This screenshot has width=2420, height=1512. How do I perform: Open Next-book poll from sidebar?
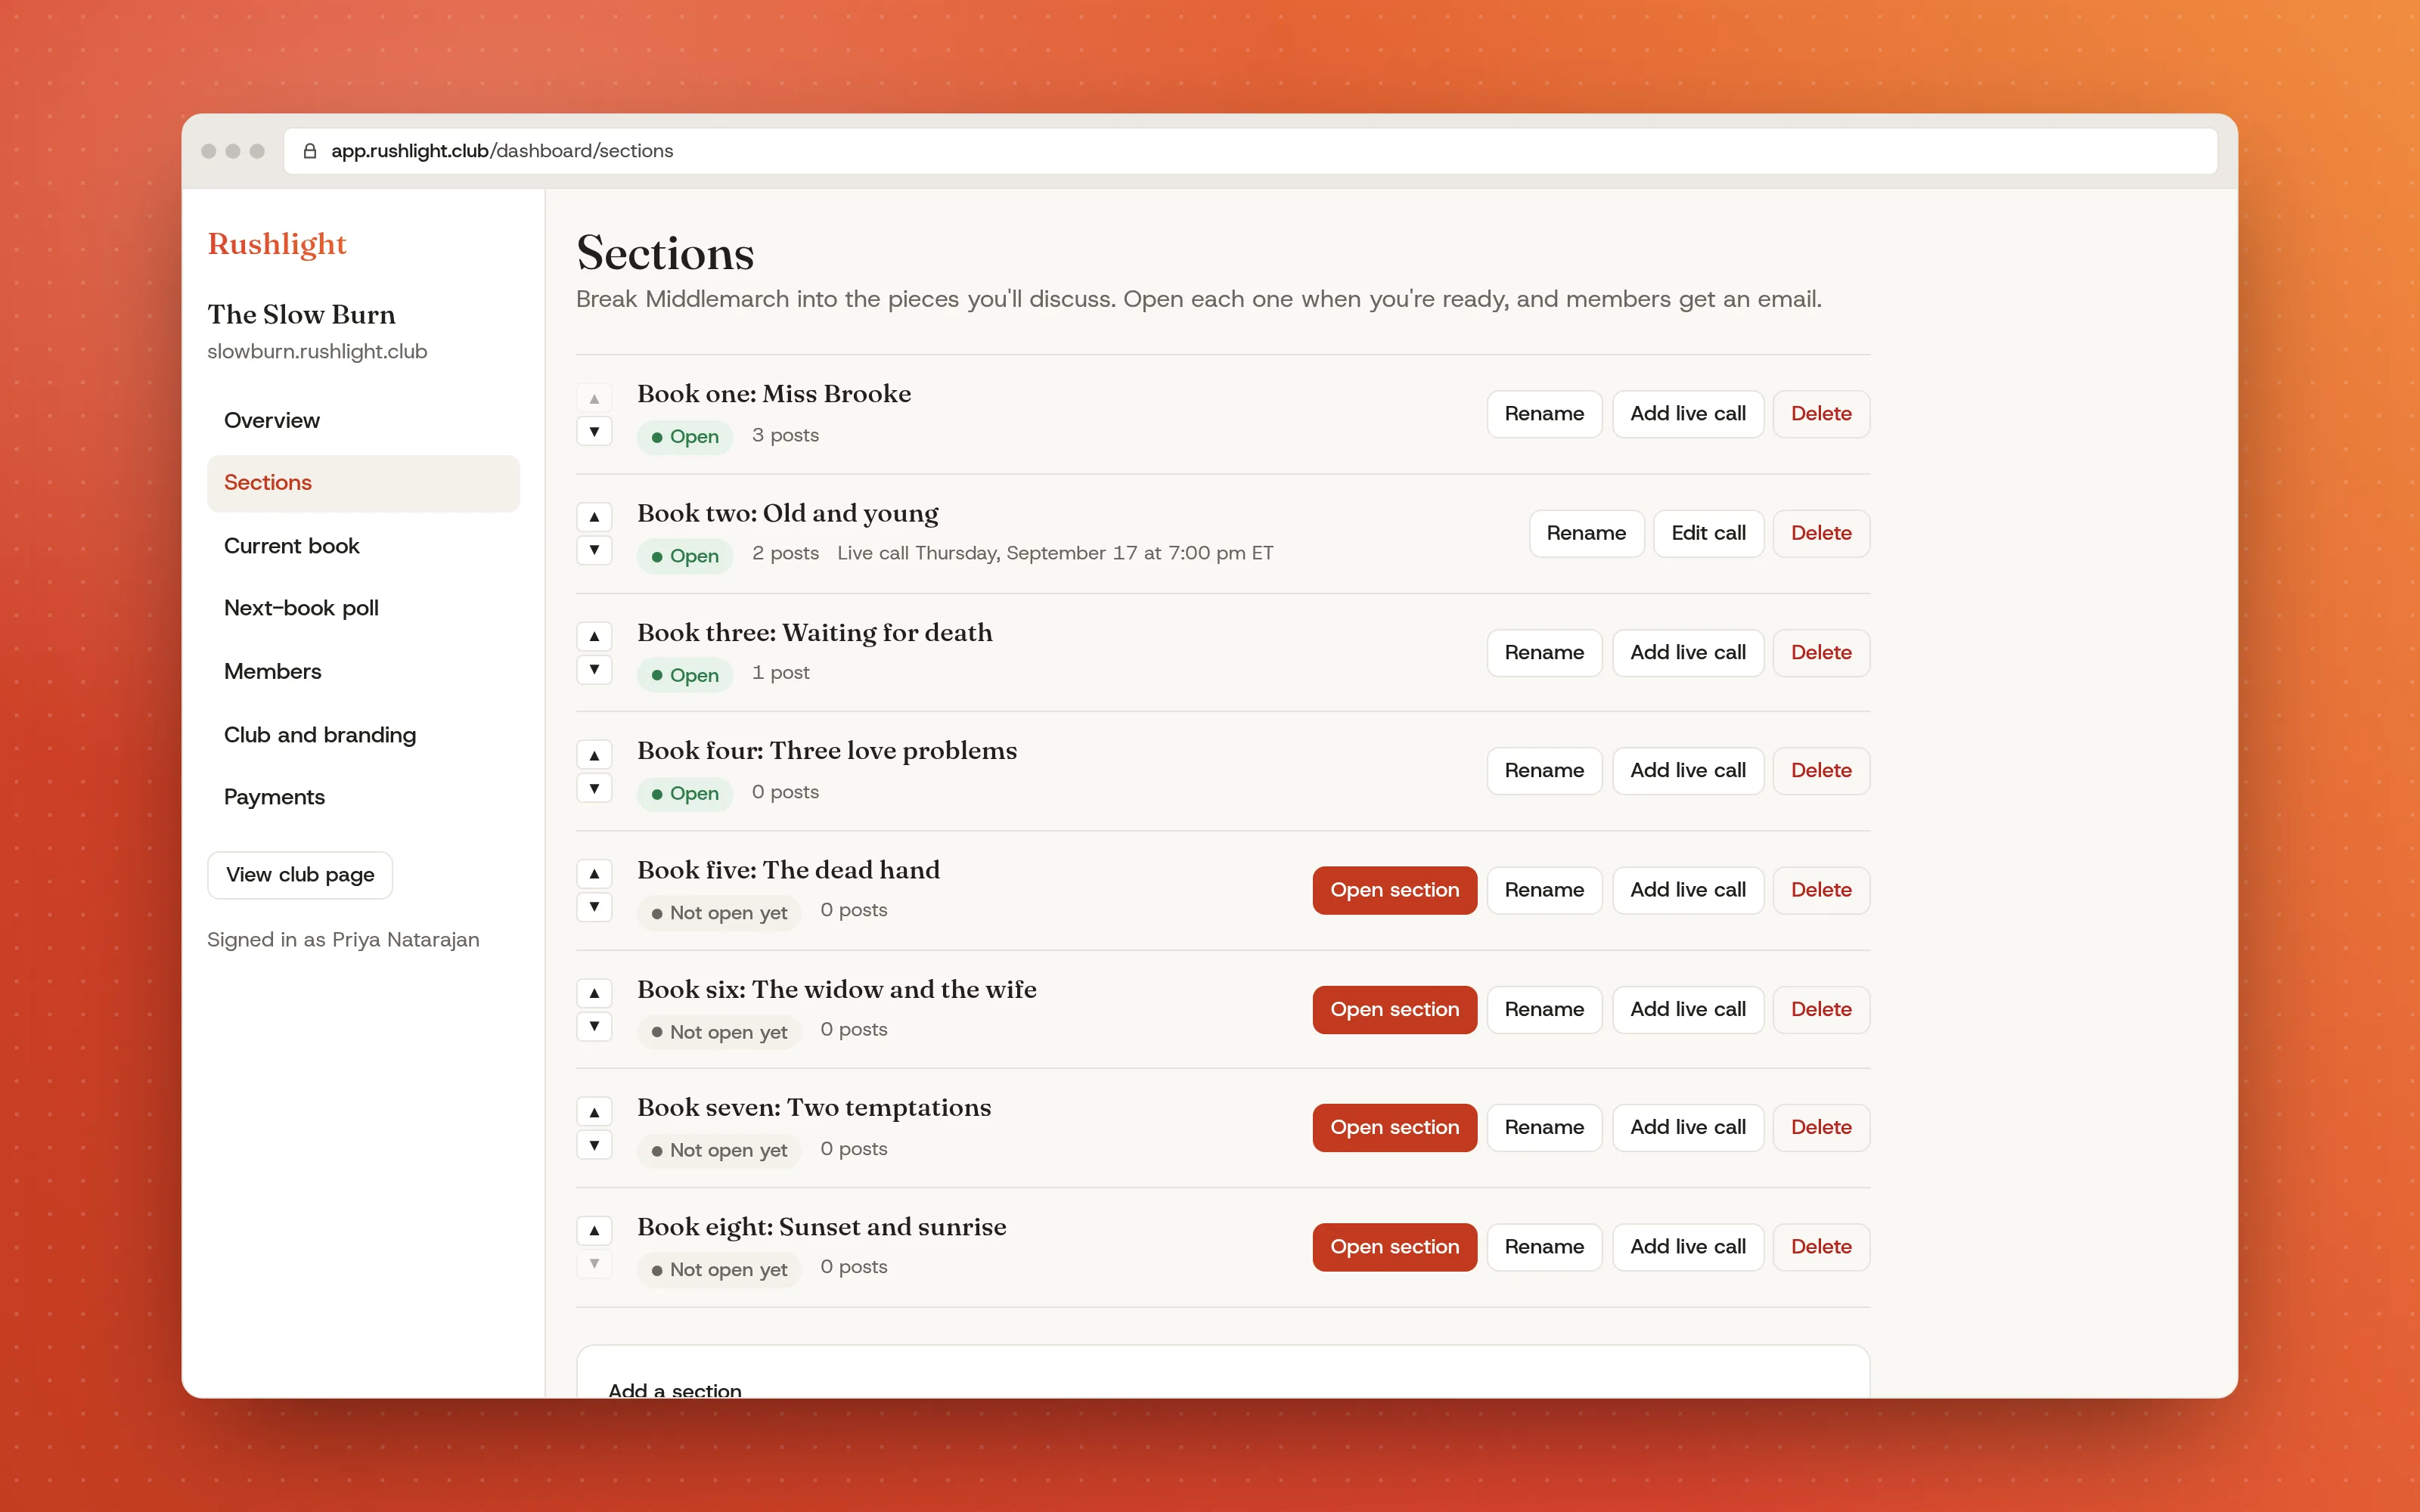point(363,608)
